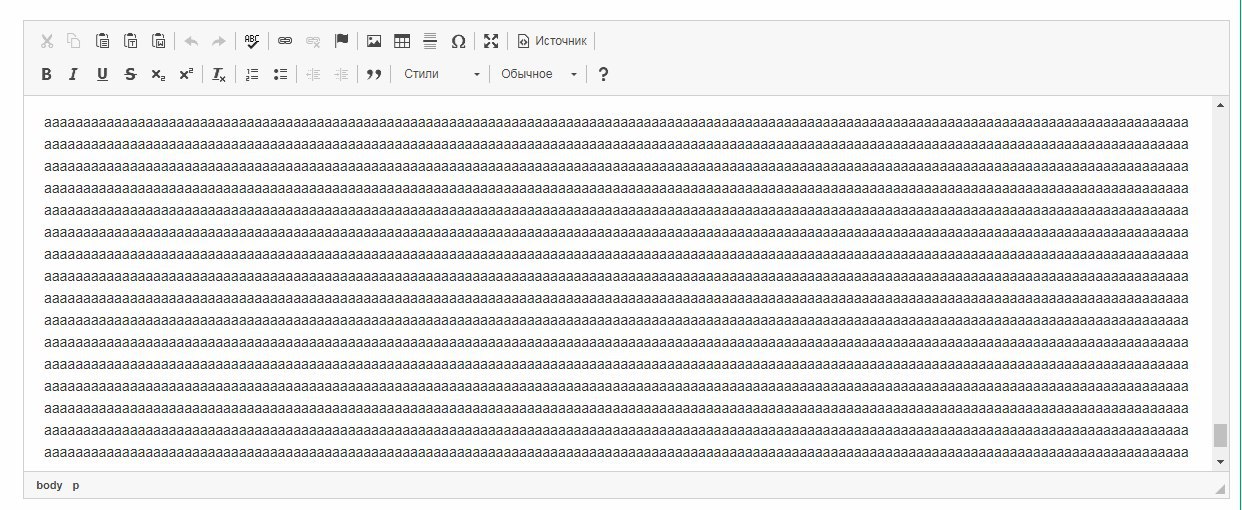The height and width of the screenshot is (510, 1242).
Task: Switch to Источник source view
Action: click(552, 41)
